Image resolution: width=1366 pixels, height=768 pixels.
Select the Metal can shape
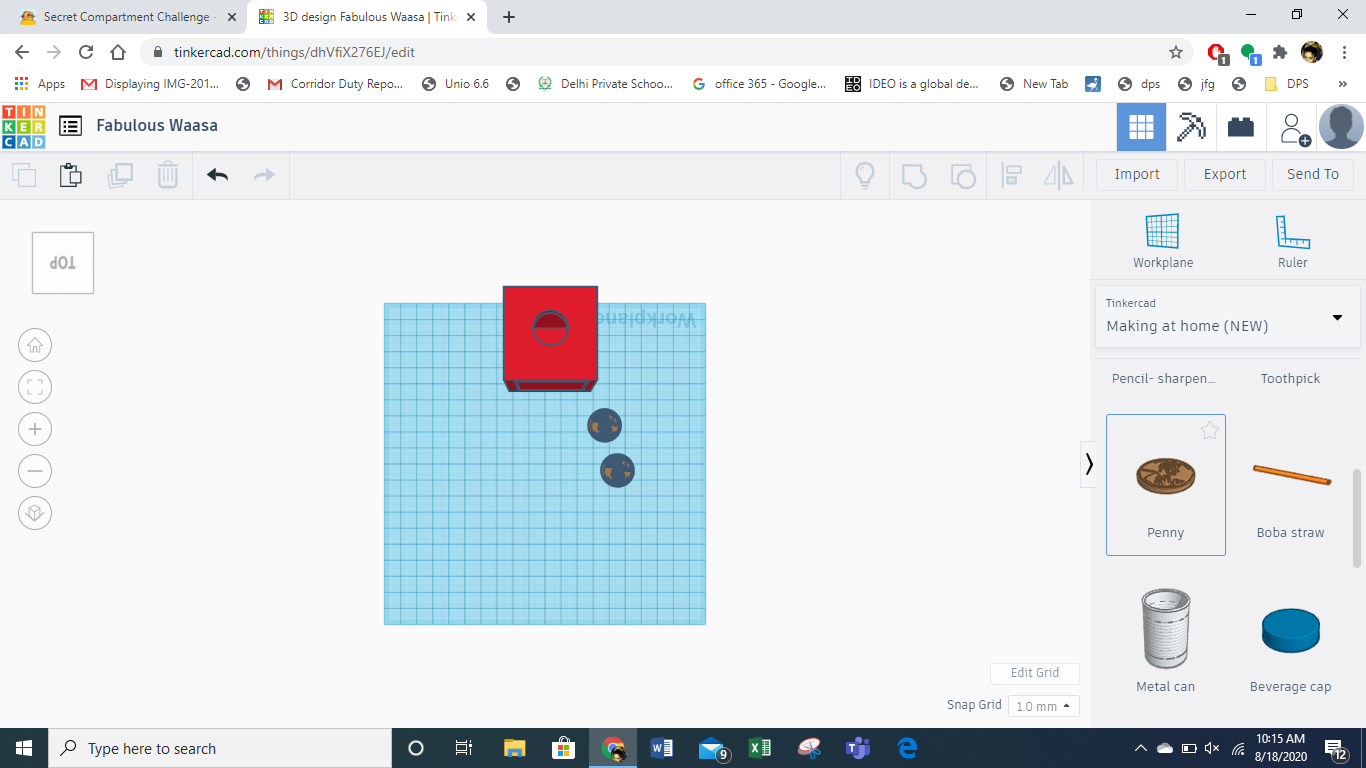1166,640
